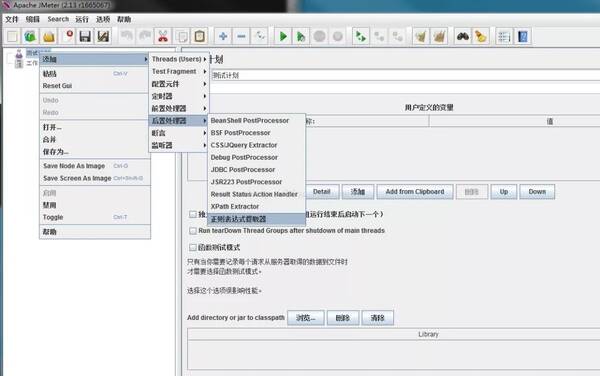Viewport: 600px width, 376px height.
Task: Toggle the 函数测试模式 checkbox
Action: click(x=193, y=247)
